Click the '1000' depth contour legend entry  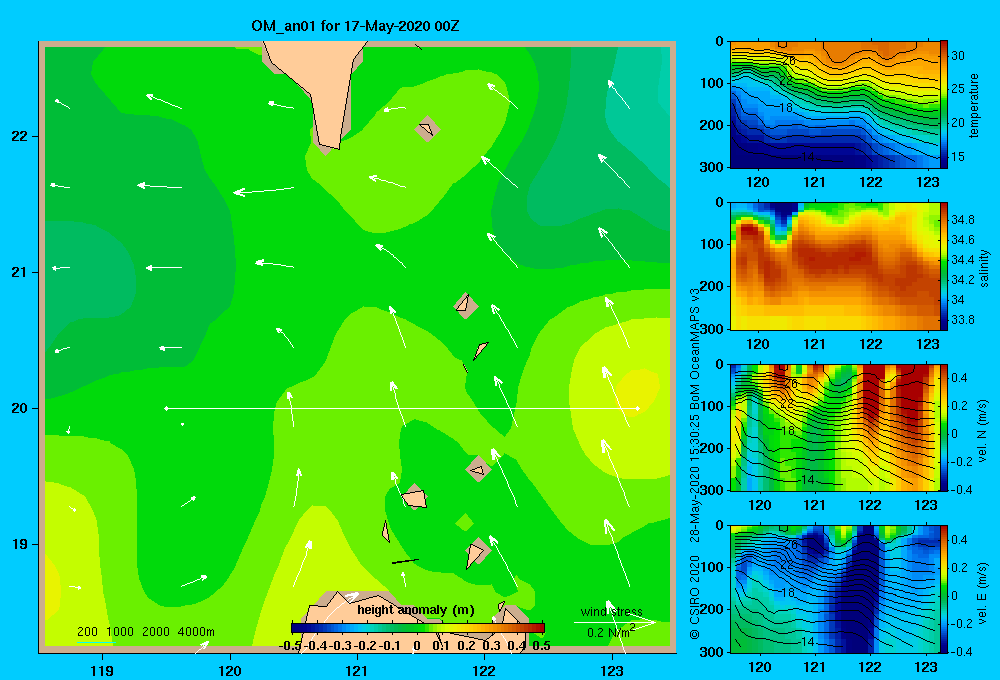(x=120, y=632)
